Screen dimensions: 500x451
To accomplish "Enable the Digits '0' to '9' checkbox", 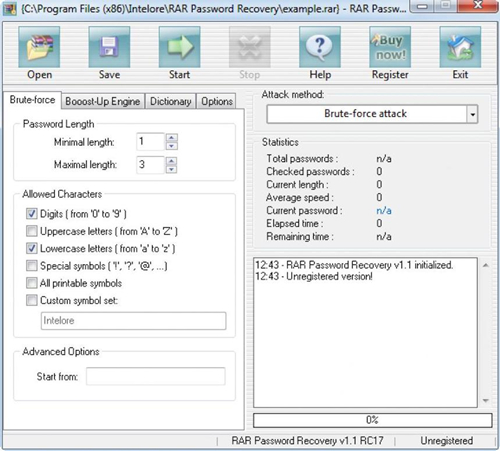I will point(32,214).
